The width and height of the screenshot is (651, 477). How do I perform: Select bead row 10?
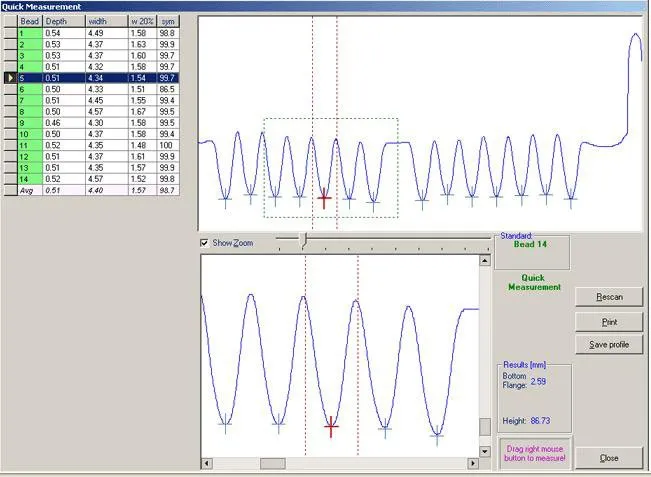point(91,134)
